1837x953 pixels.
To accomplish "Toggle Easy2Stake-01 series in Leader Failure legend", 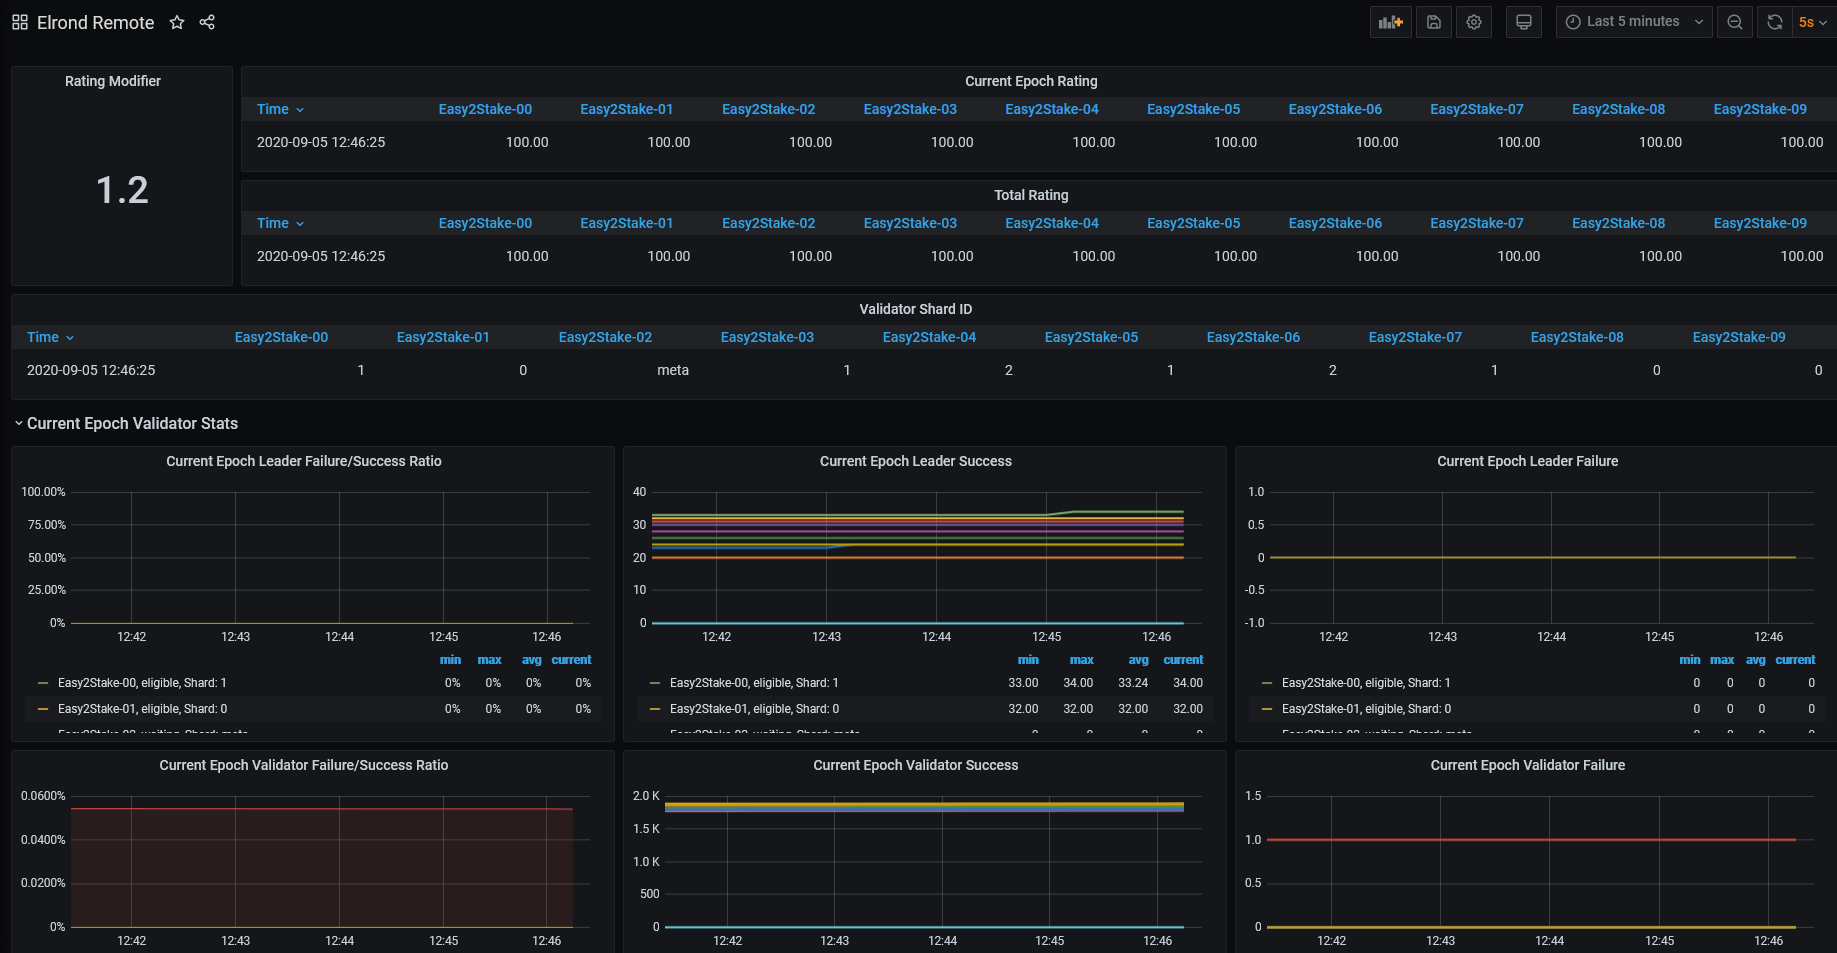I will point(1366,709).
